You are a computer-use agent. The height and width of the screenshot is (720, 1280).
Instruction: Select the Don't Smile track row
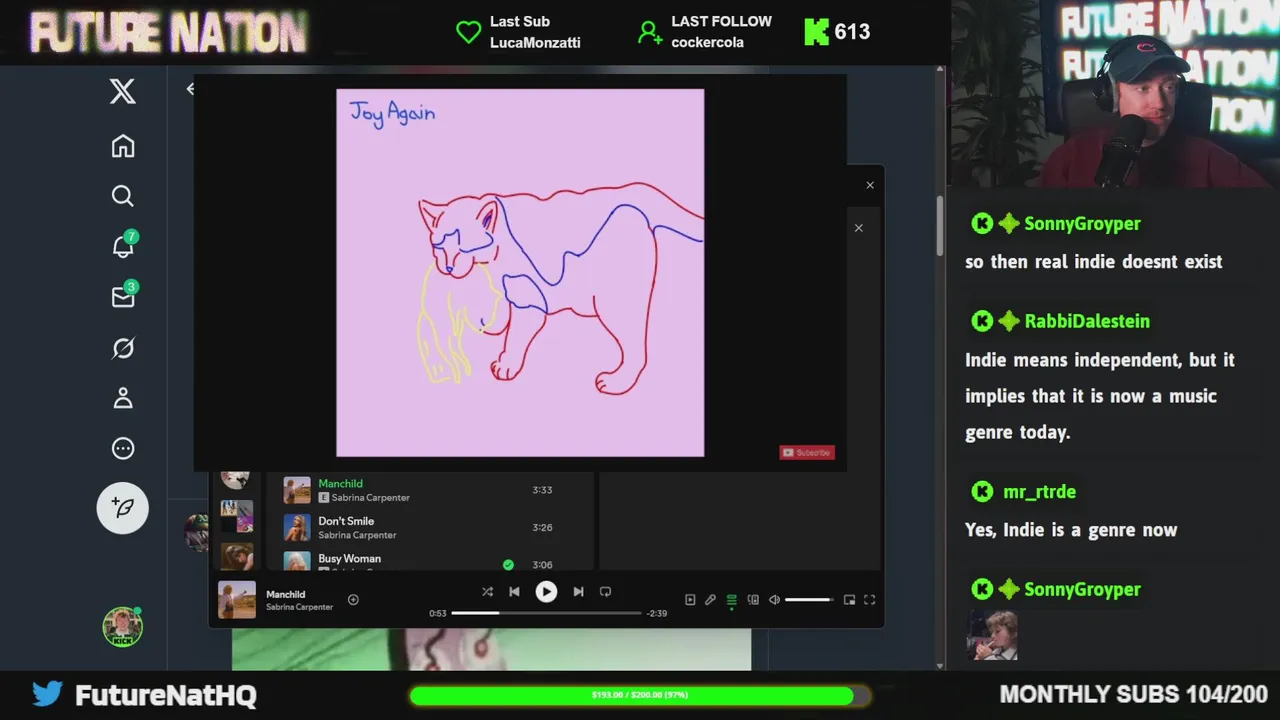(430, 527)
